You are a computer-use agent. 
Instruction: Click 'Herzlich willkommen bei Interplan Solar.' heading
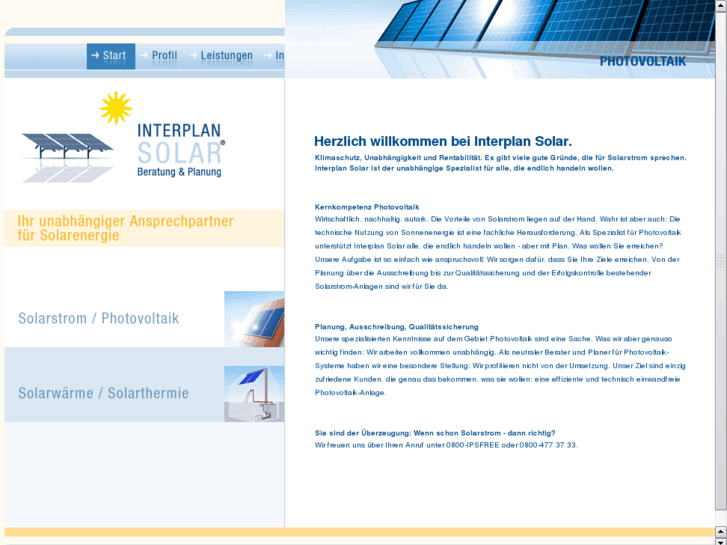pyautogui.click(x=443, y=141)
